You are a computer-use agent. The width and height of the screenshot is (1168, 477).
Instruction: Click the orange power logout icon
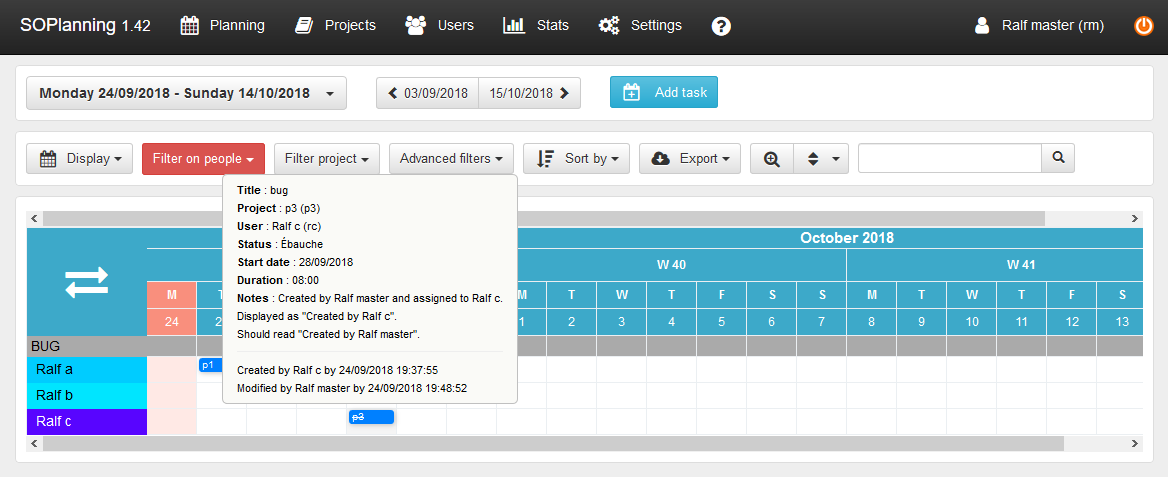tap(1143, 26)
